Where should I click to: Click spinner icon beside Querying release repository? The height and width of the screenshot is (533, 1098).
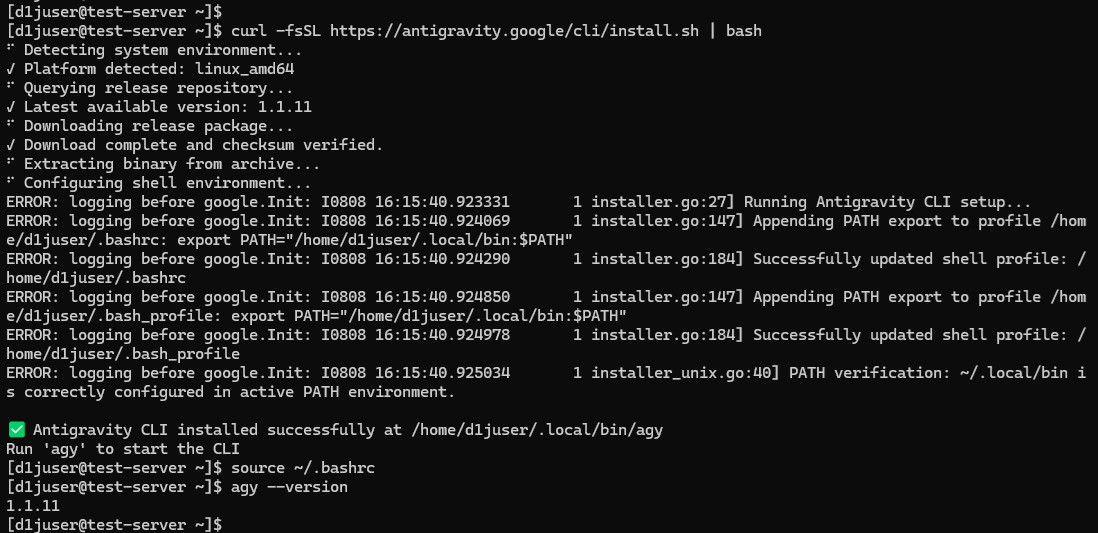pyautogui.click(x=11, y=88)
